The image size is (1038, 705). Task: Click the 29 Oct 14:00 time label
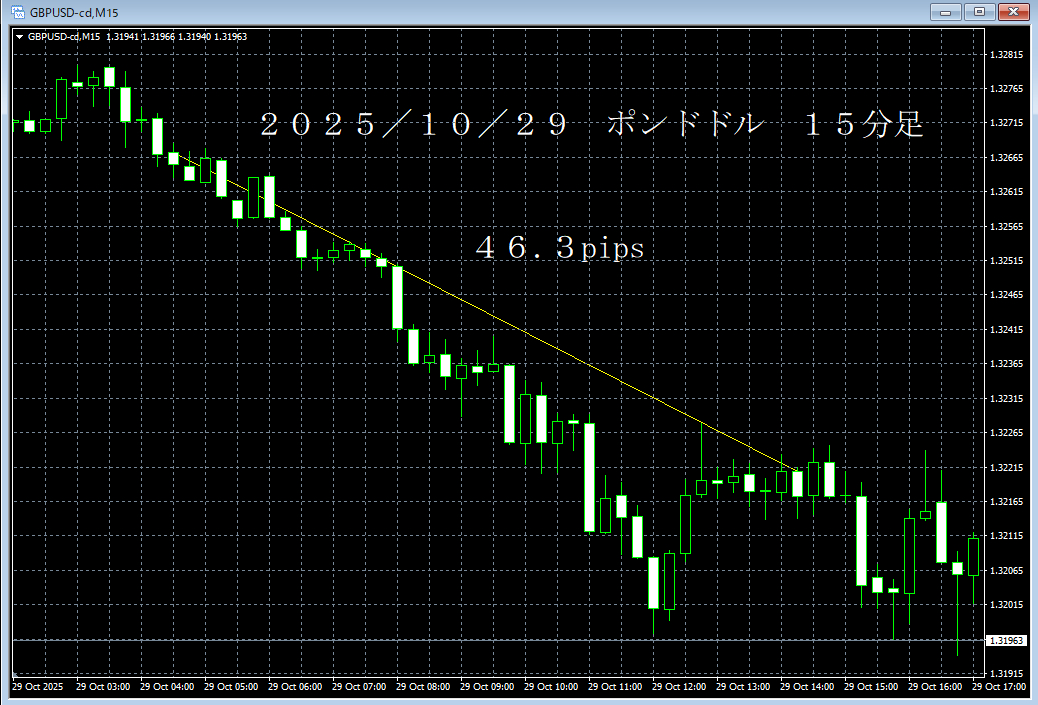(x=807, y=686)
